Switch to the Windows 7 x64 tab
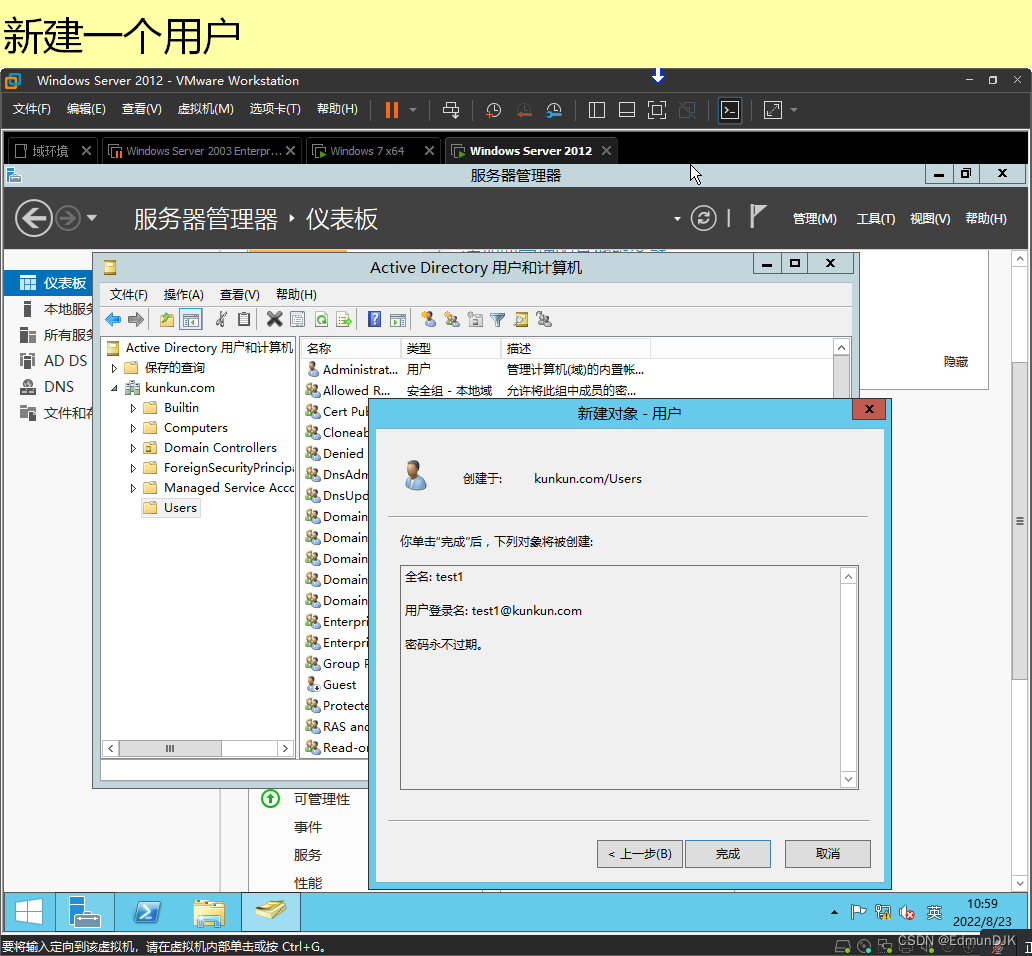Image resolution: width=1032 pixels, height=956 pixels. click(367, 151)
